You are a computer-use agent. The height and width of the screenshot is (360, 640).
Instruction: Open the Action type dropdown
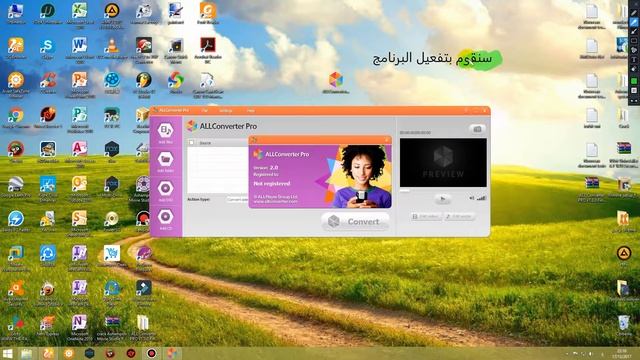pyautogui.click(x=238, y=200)
